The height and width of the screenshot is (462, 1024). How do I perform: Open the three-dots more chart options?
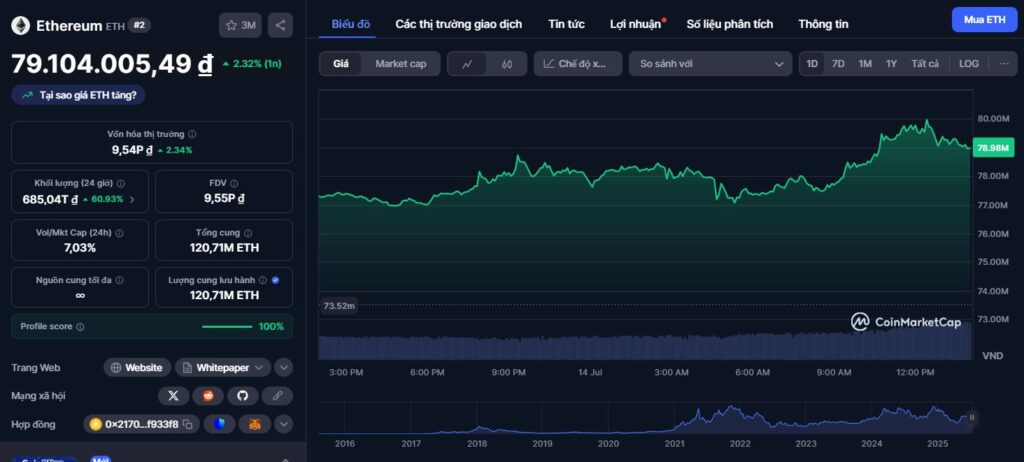pyautogui.click(x=1004, y=63)
